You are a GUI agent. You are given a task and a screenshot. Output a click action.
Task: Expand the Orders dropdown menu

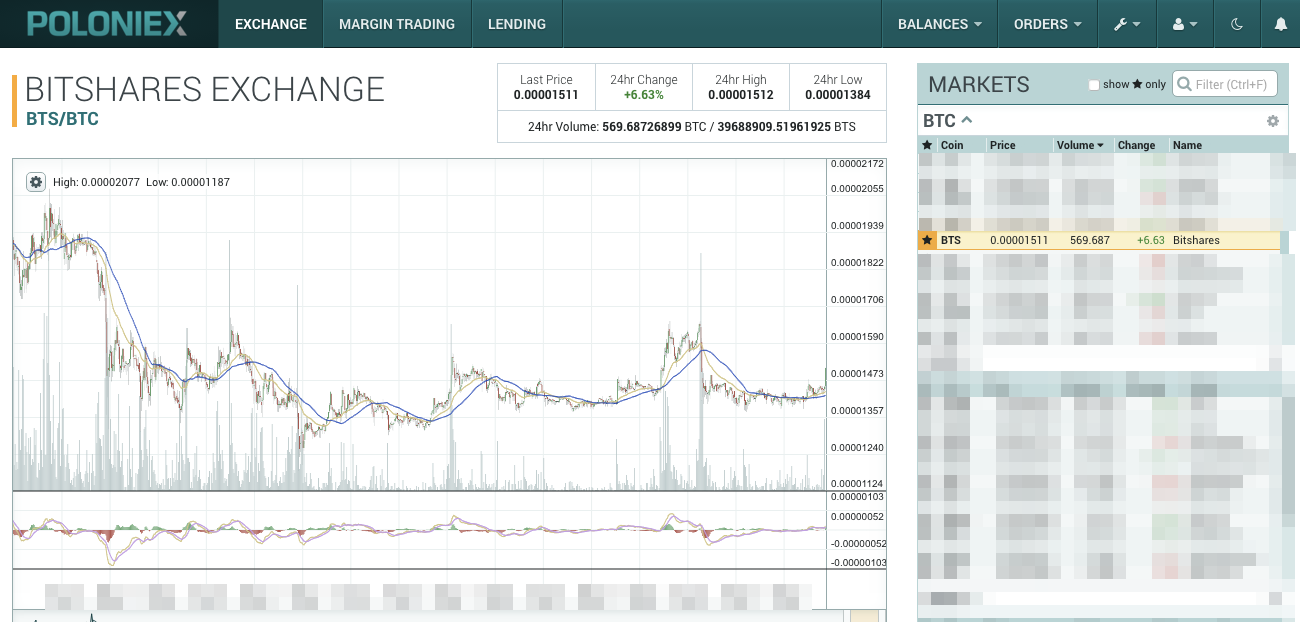click(1048, 24)
